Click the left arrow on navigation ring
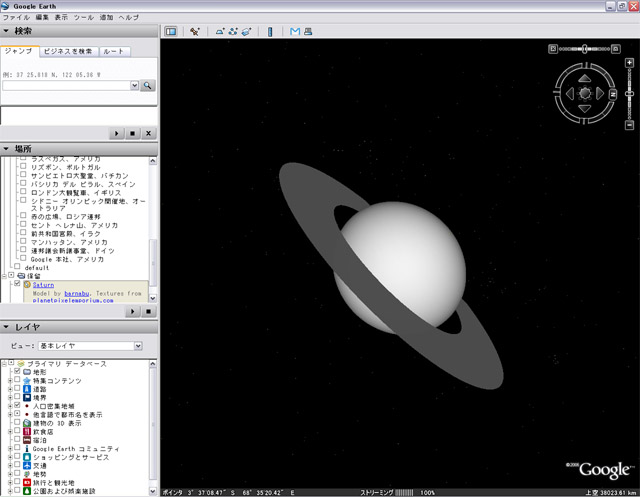This screenshot has height=497, width=640. [569, 93]
